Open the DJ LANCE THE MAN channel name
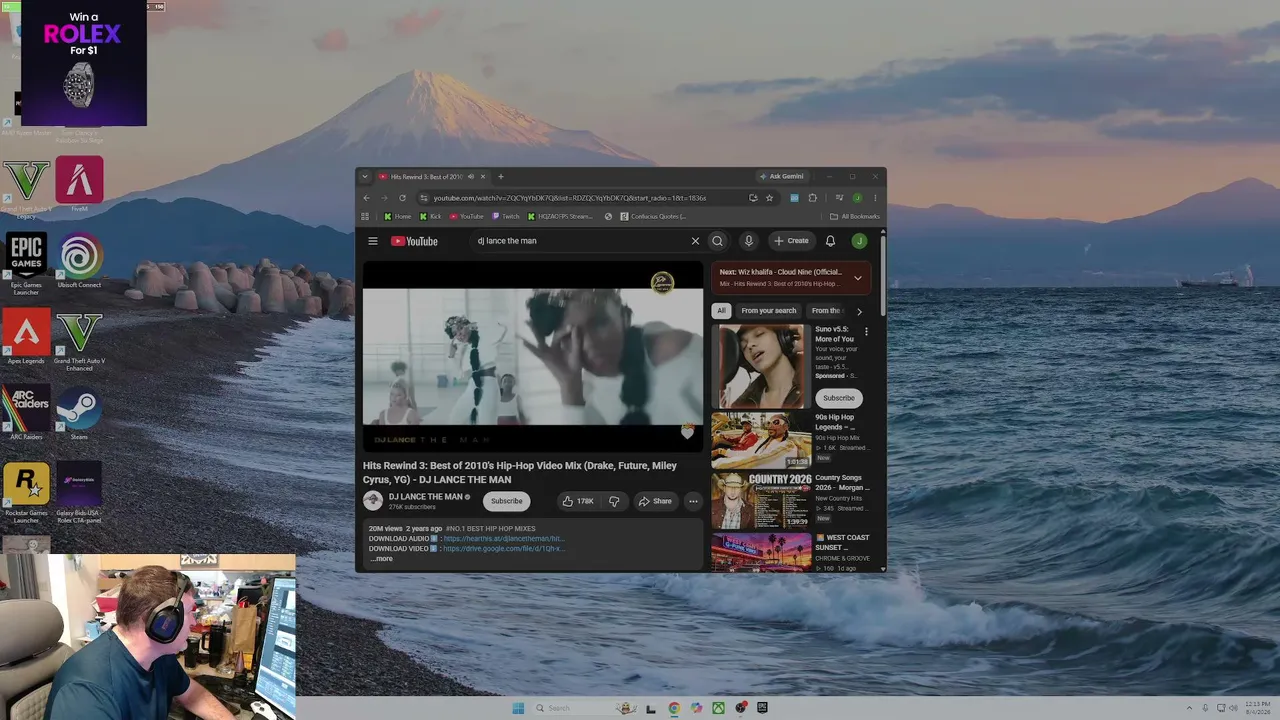This screenshot has width=1280, height=720. [x=426, y=497]
